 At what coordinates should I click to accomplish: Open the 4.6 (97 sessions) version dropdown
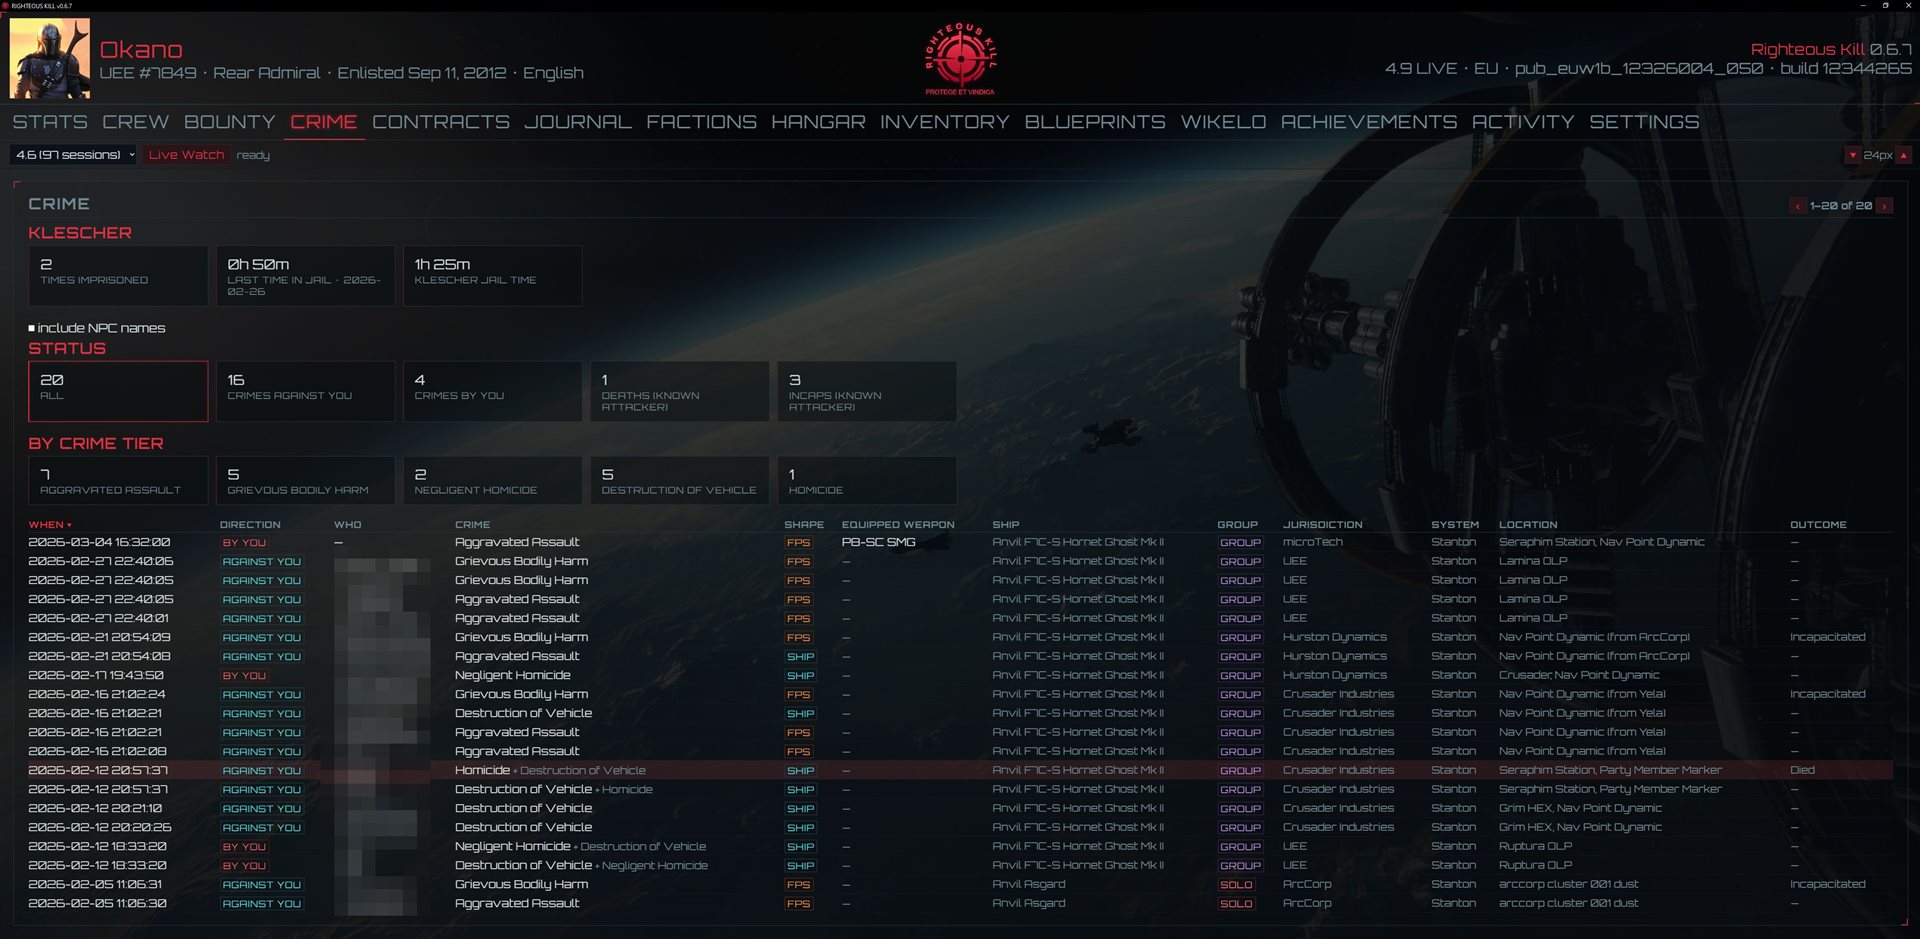74,155
